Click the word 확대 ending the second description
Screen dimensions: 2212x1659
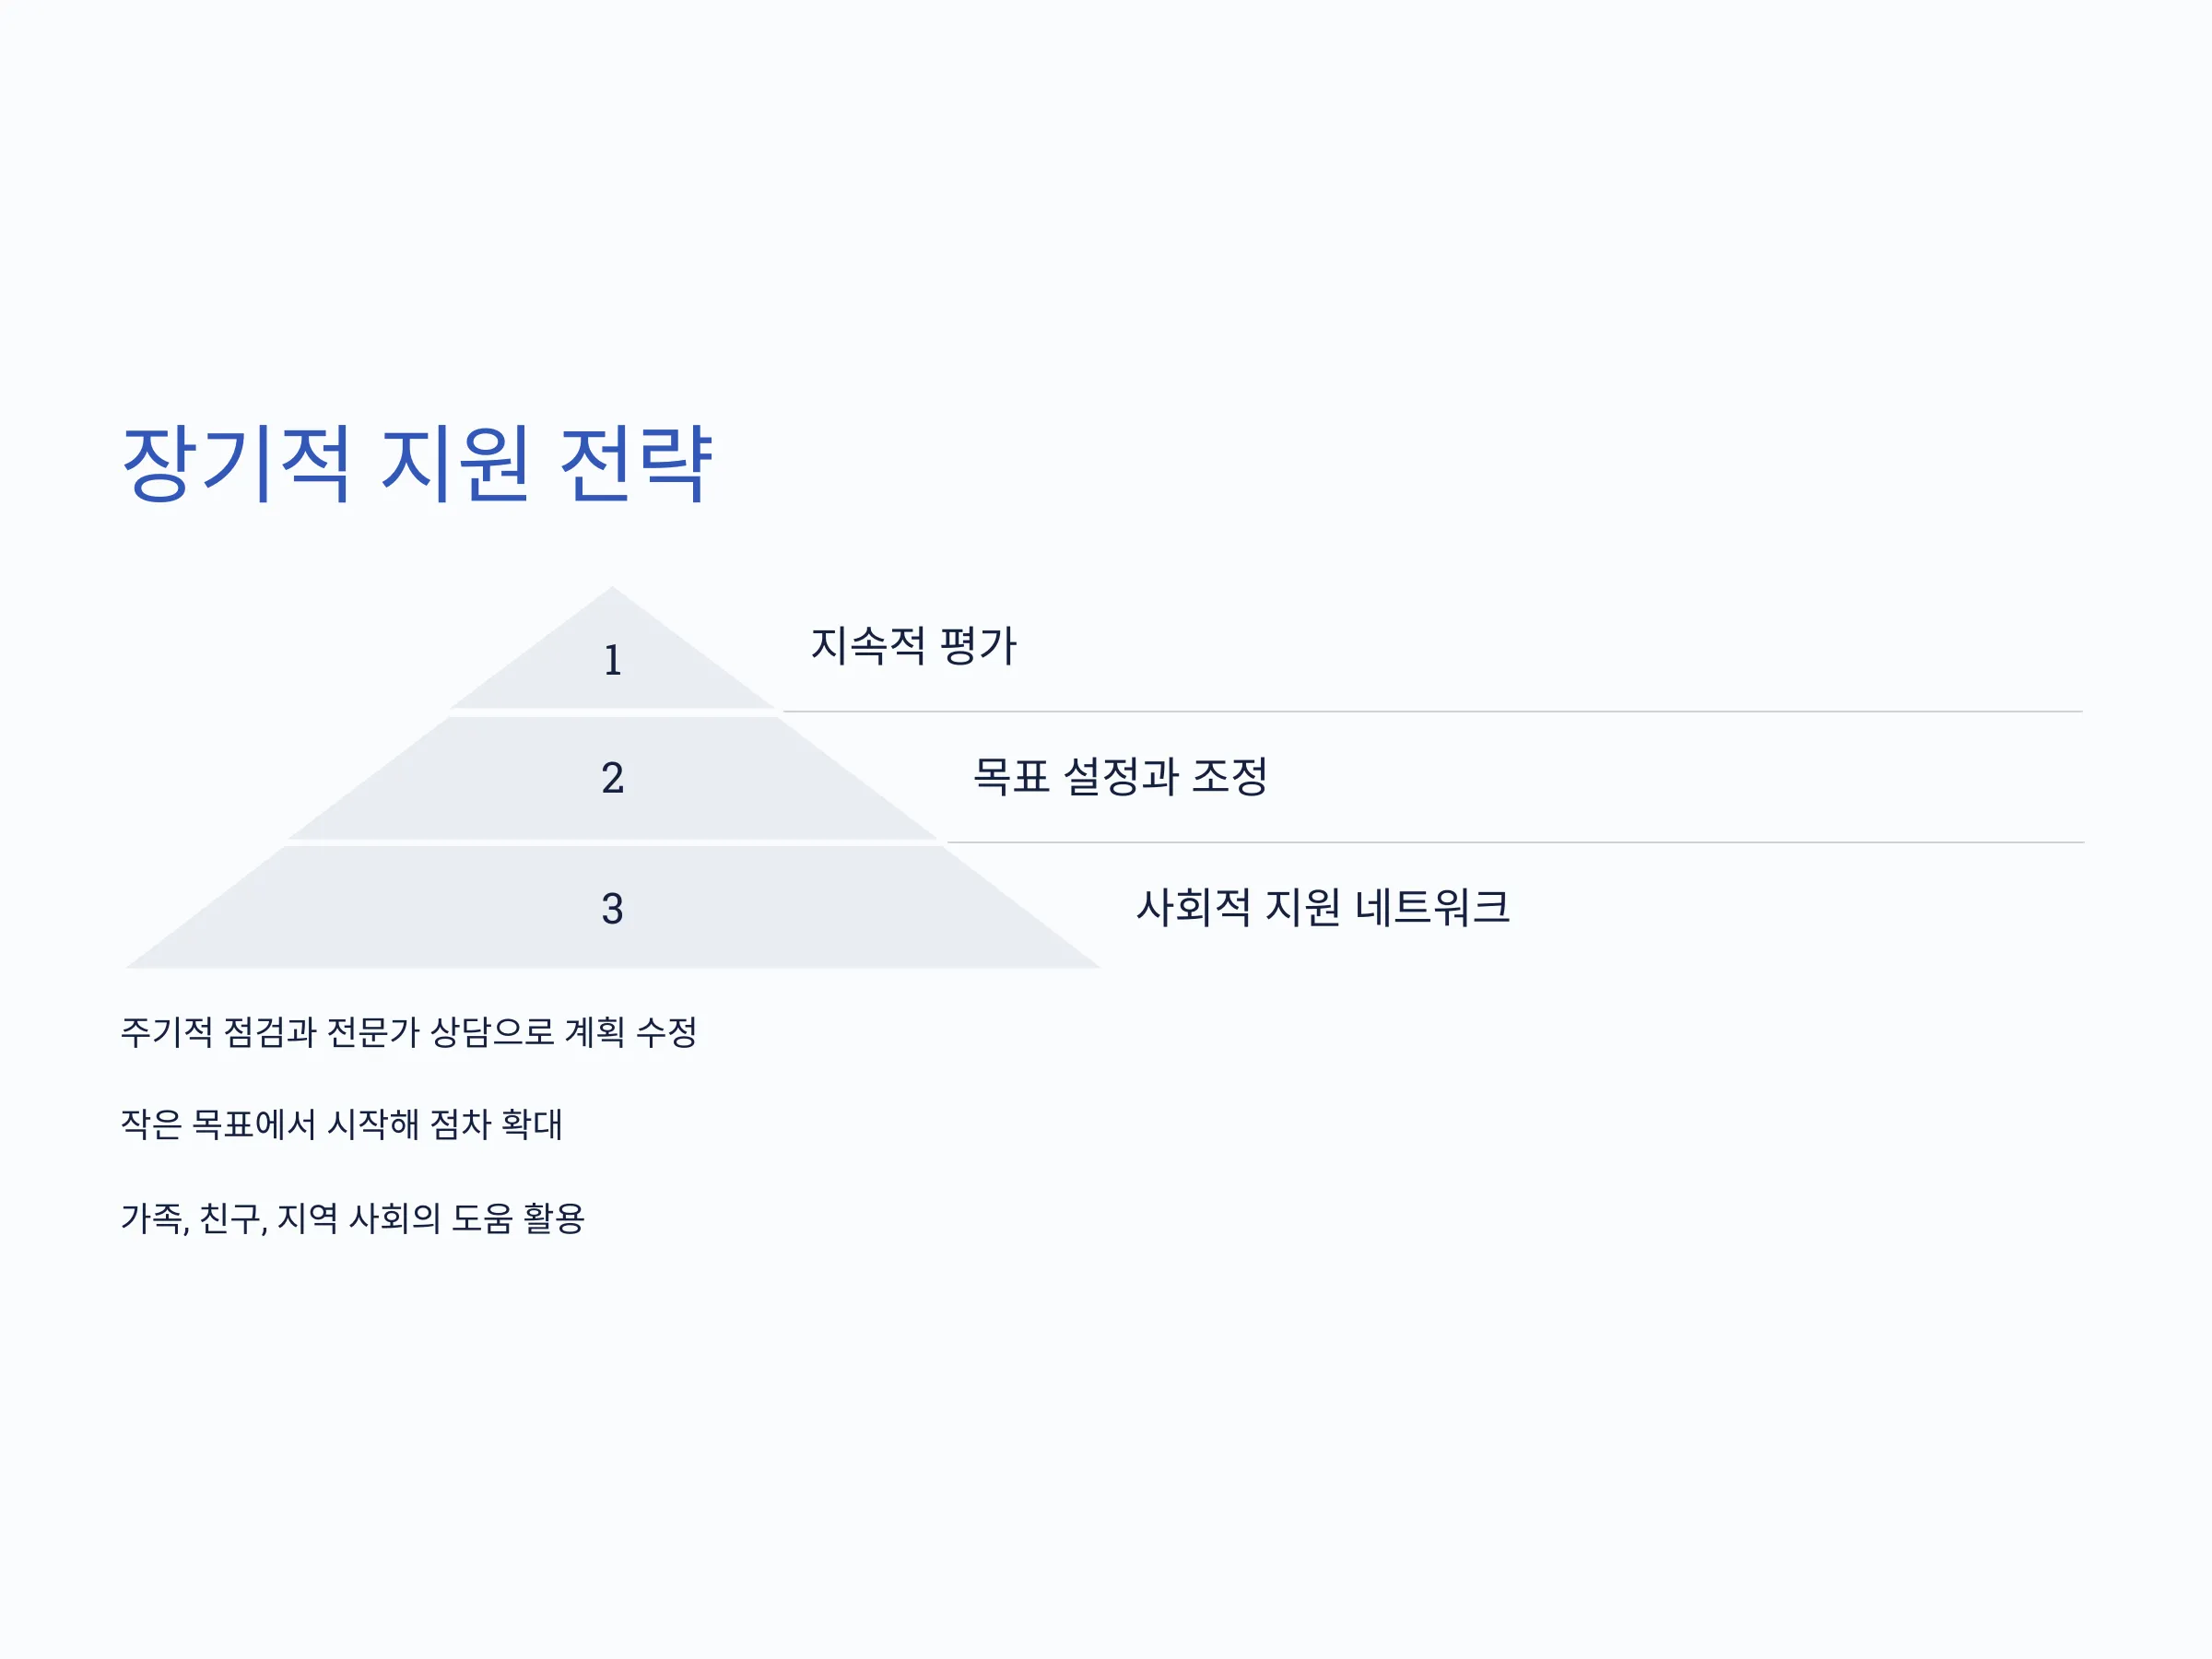[532, 1125]
